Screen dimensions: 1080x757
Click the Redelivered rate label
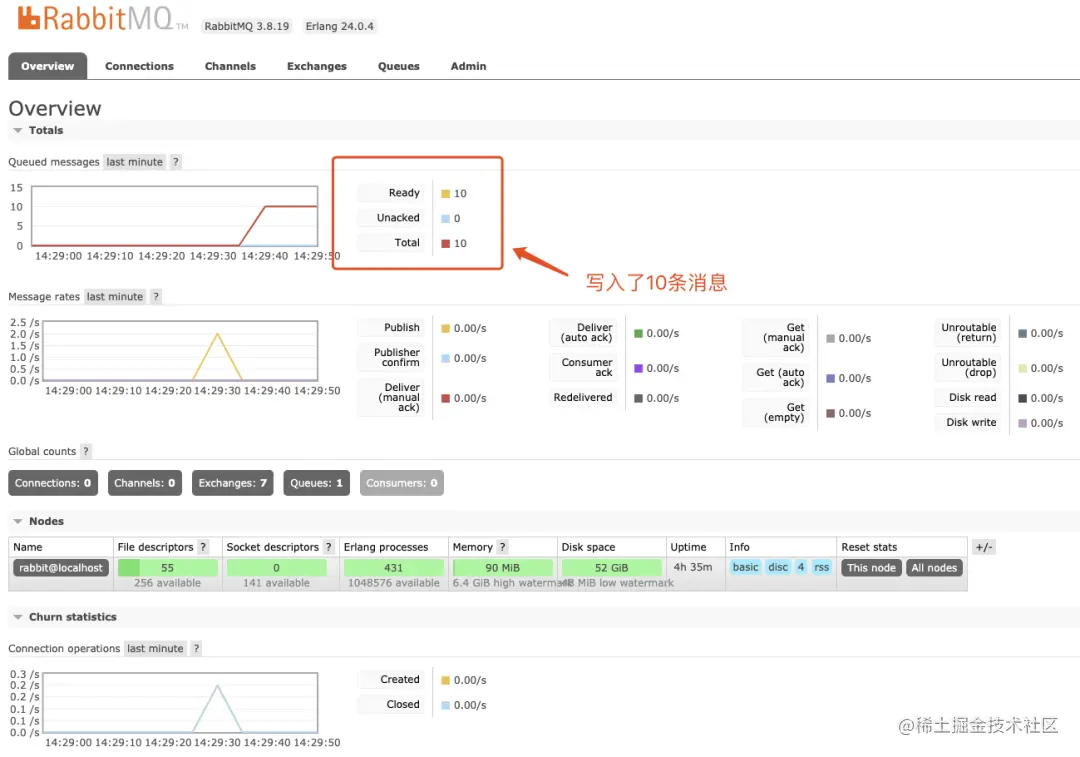pos(583,397)
